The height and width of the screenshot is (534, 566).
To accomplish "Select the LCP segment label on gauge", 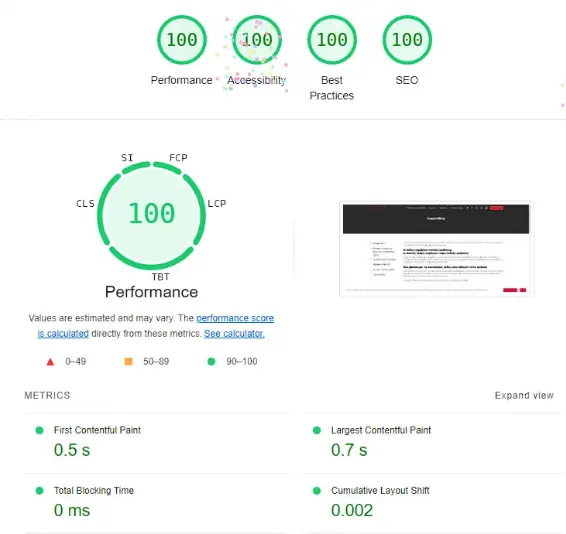I will point(217,204).
